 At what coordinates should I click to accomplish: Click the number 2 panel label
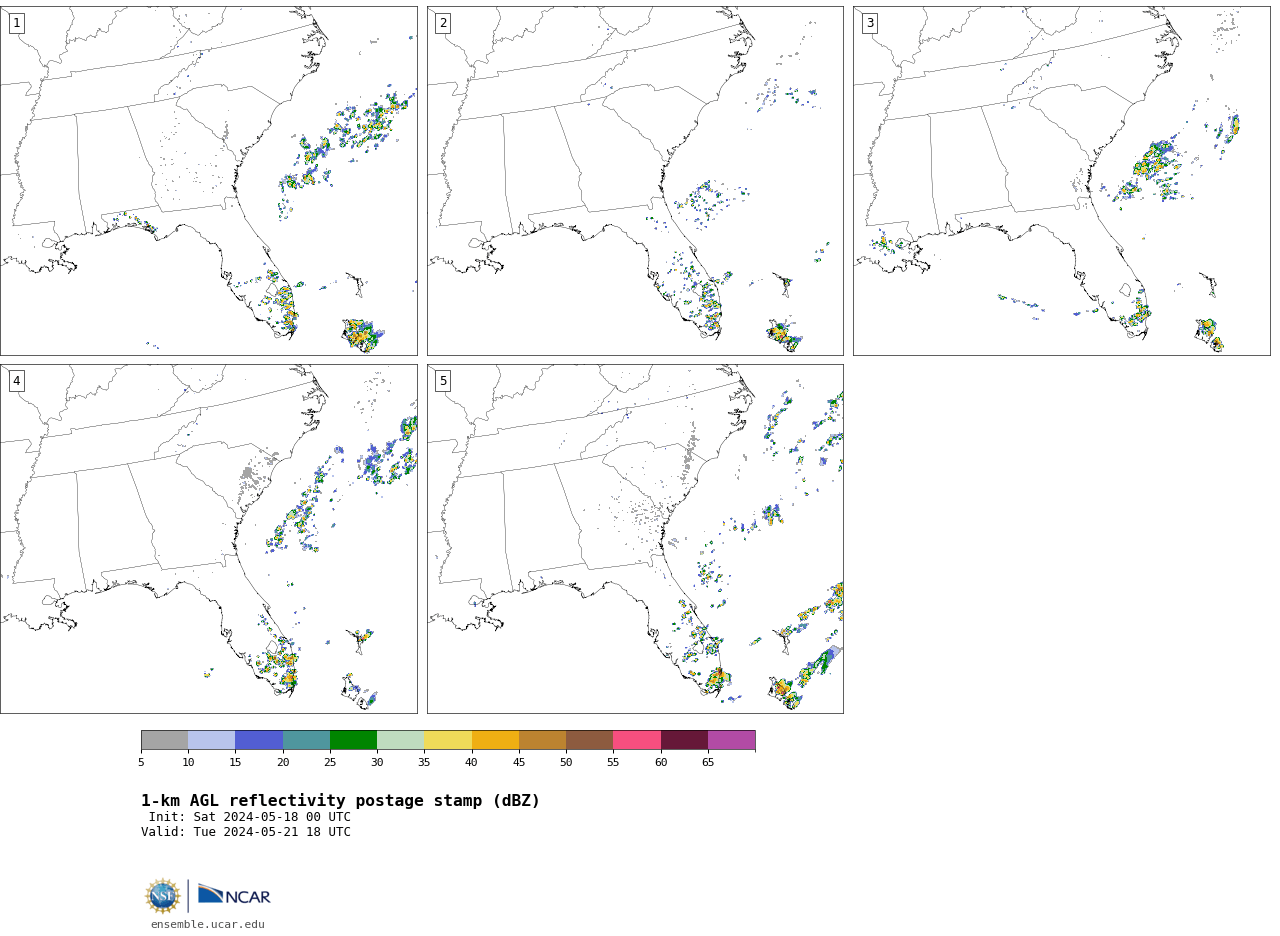tap(443, 23)
